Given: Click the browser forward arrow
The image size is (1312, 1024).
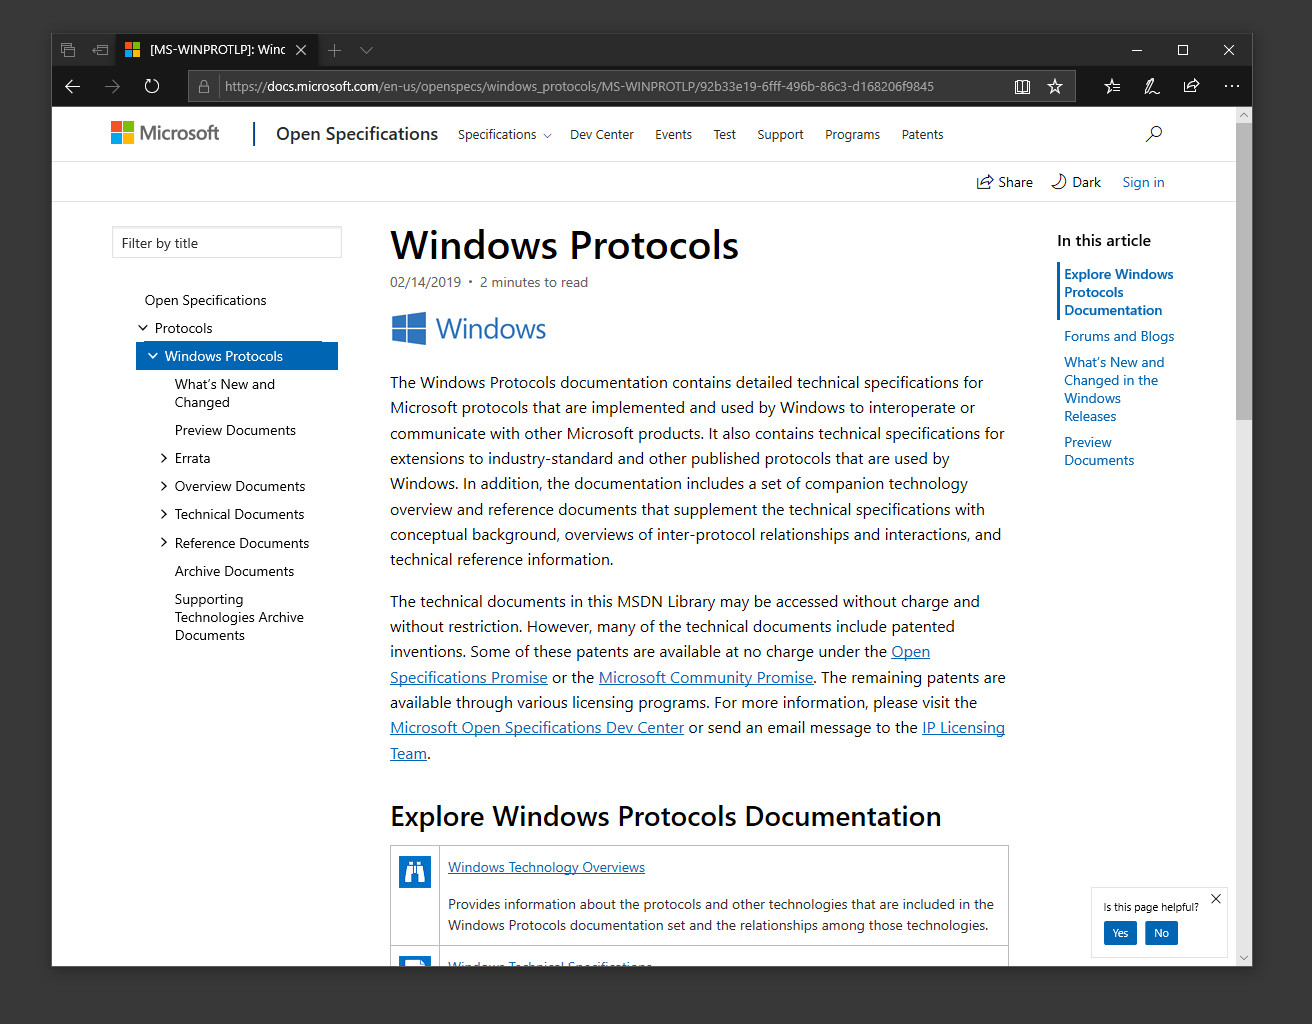Looking at the screenshot, I should pyautogui.click(x=112, y=87).
